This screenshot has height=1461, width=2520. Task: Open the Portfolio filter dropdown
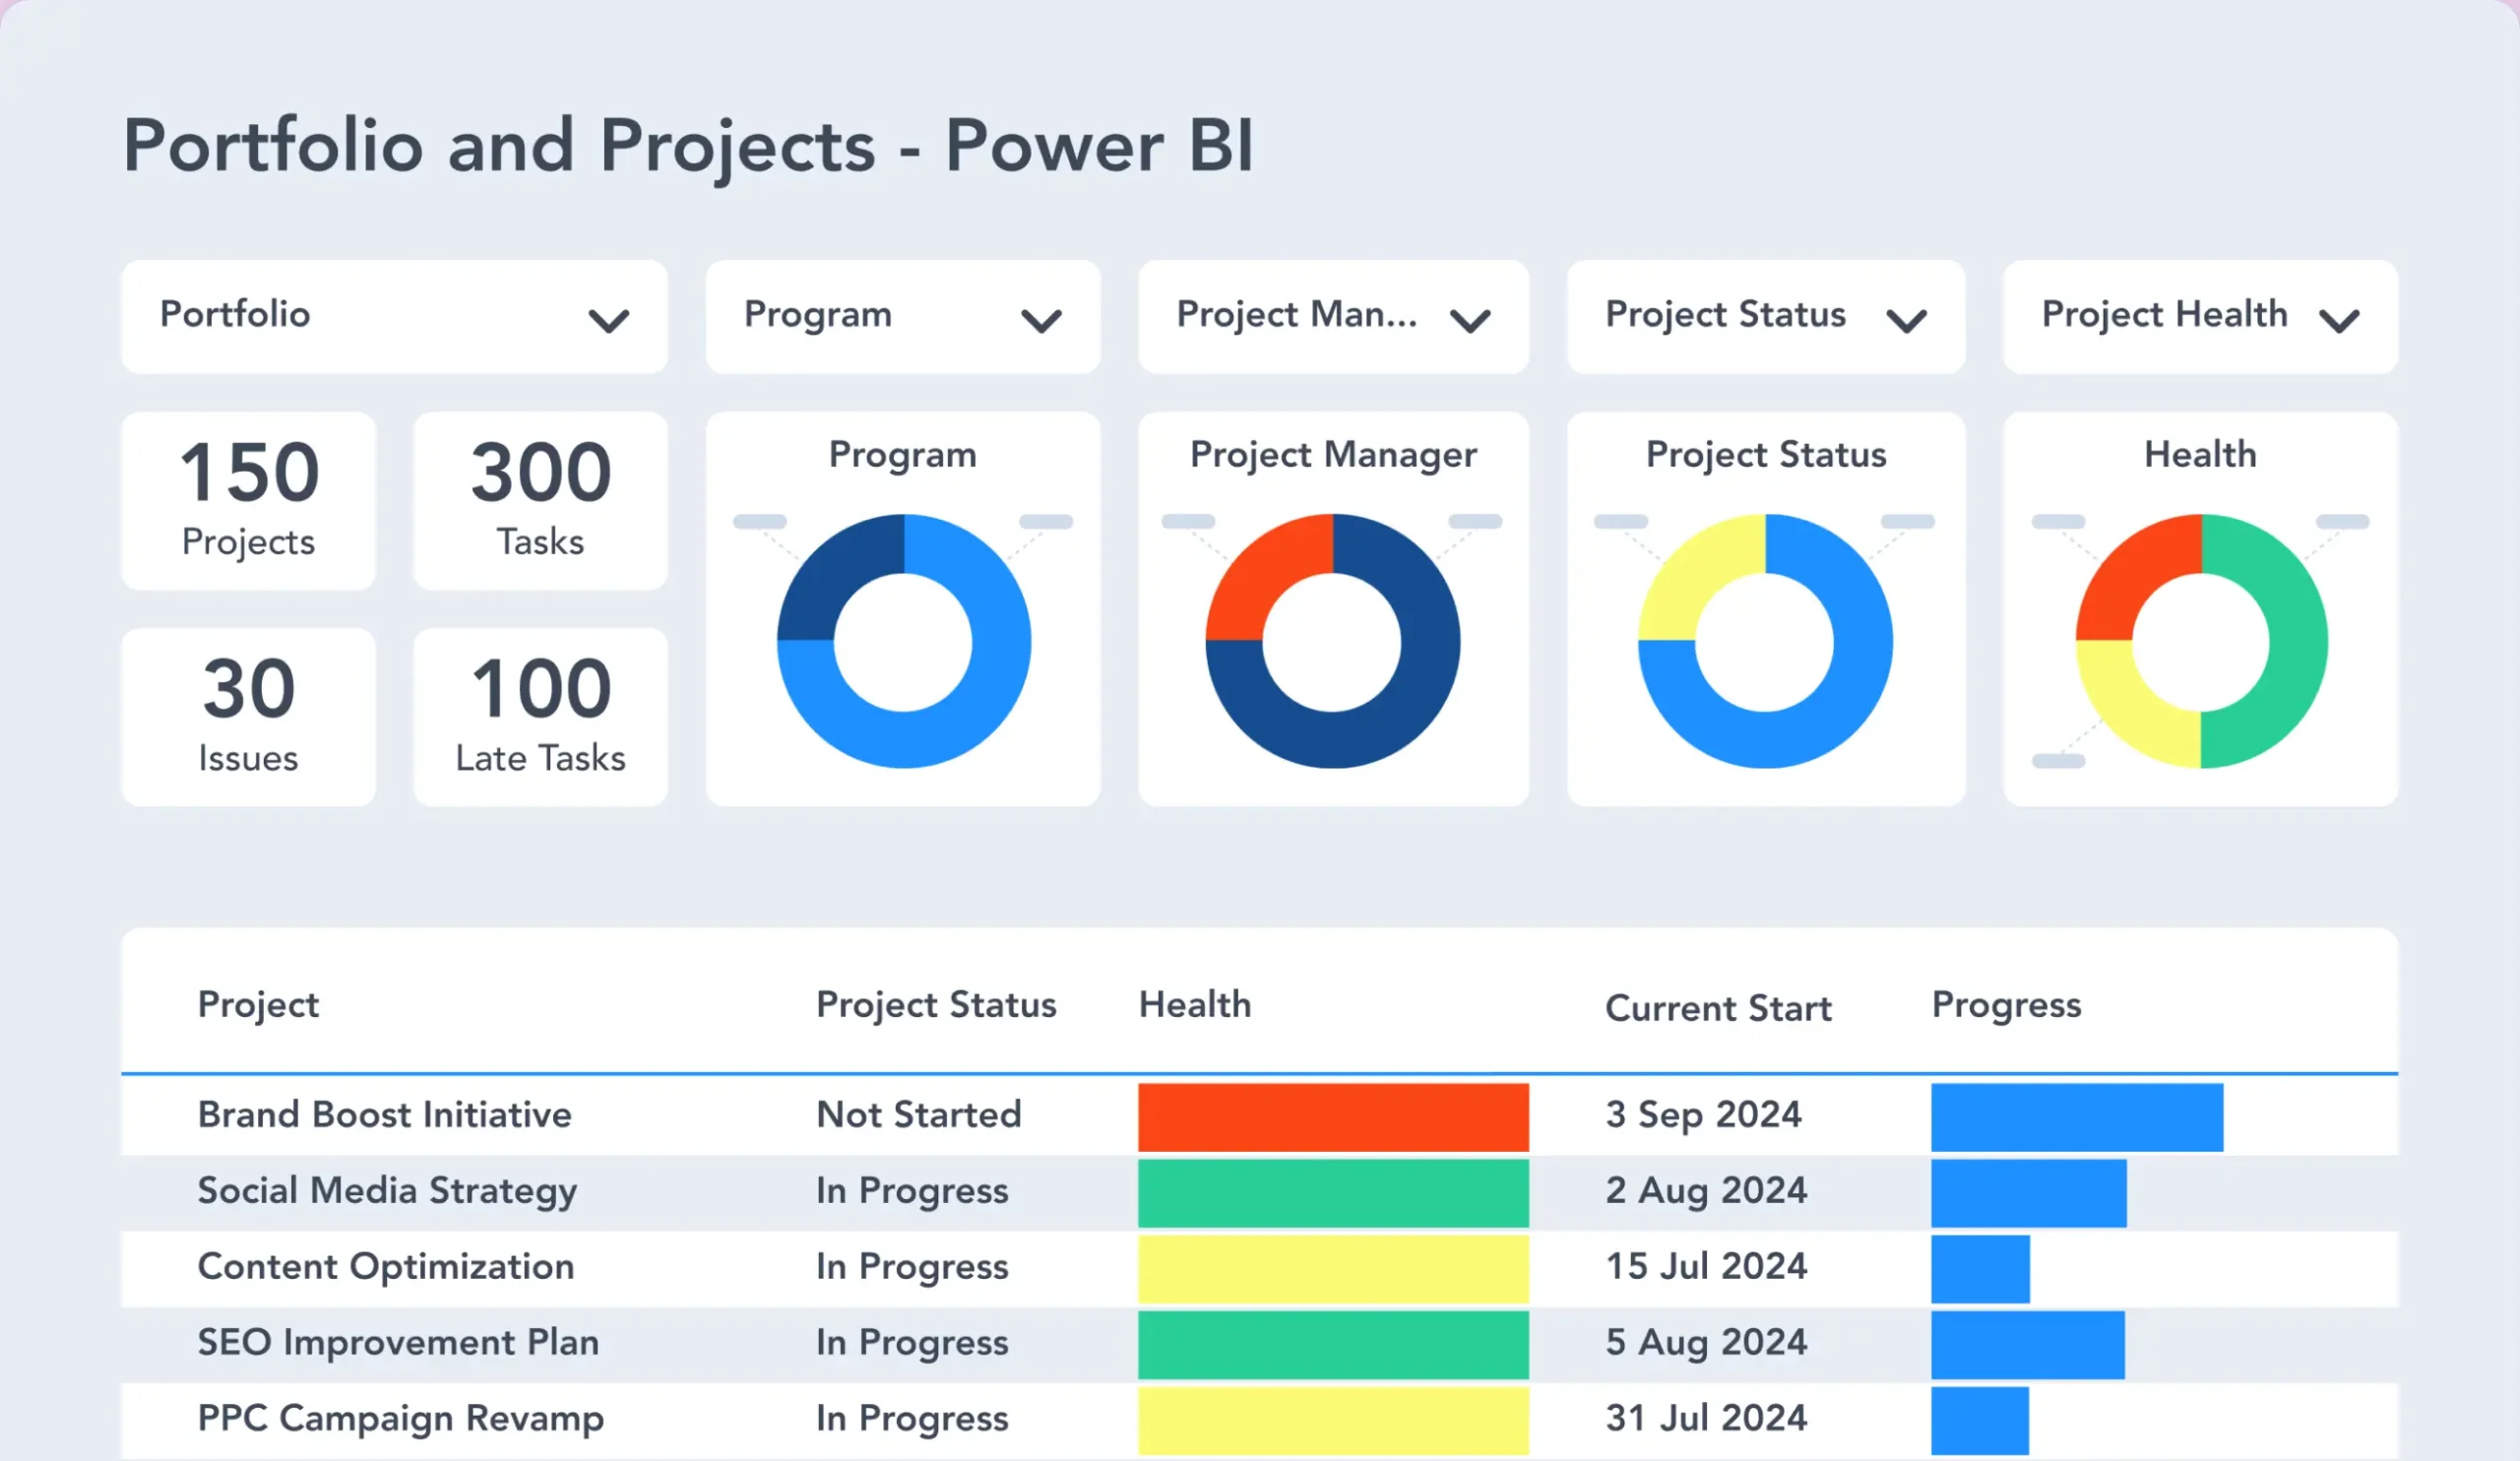394,316
